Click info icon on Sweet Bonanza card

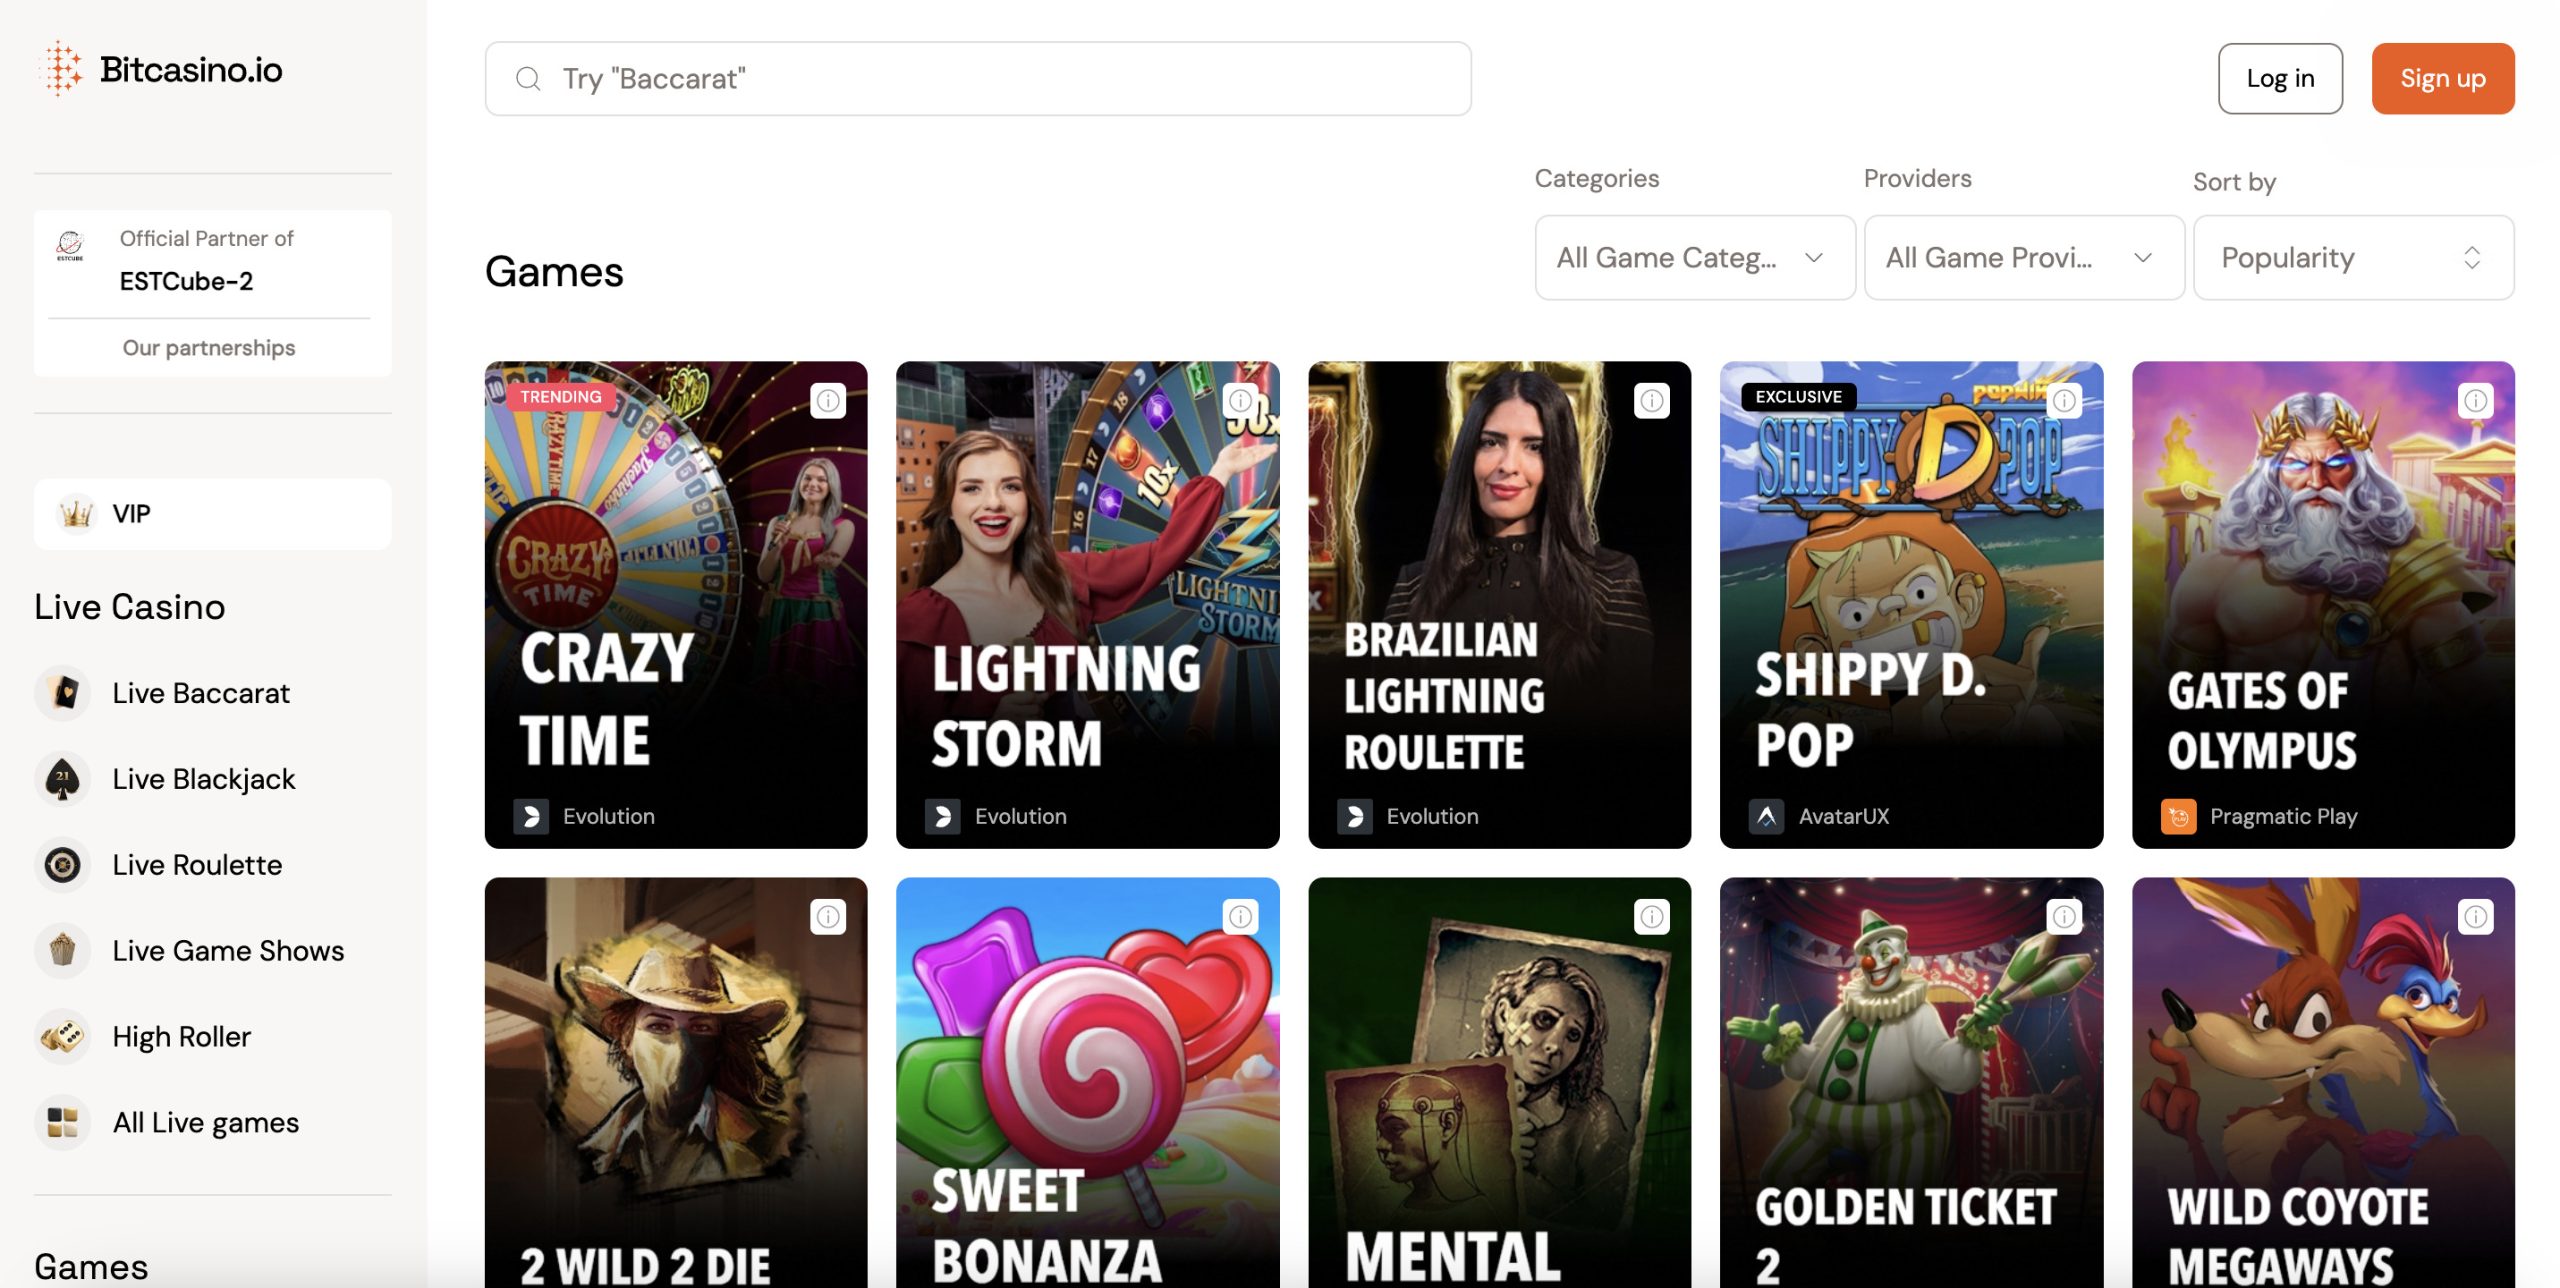tap(1240, 916)
